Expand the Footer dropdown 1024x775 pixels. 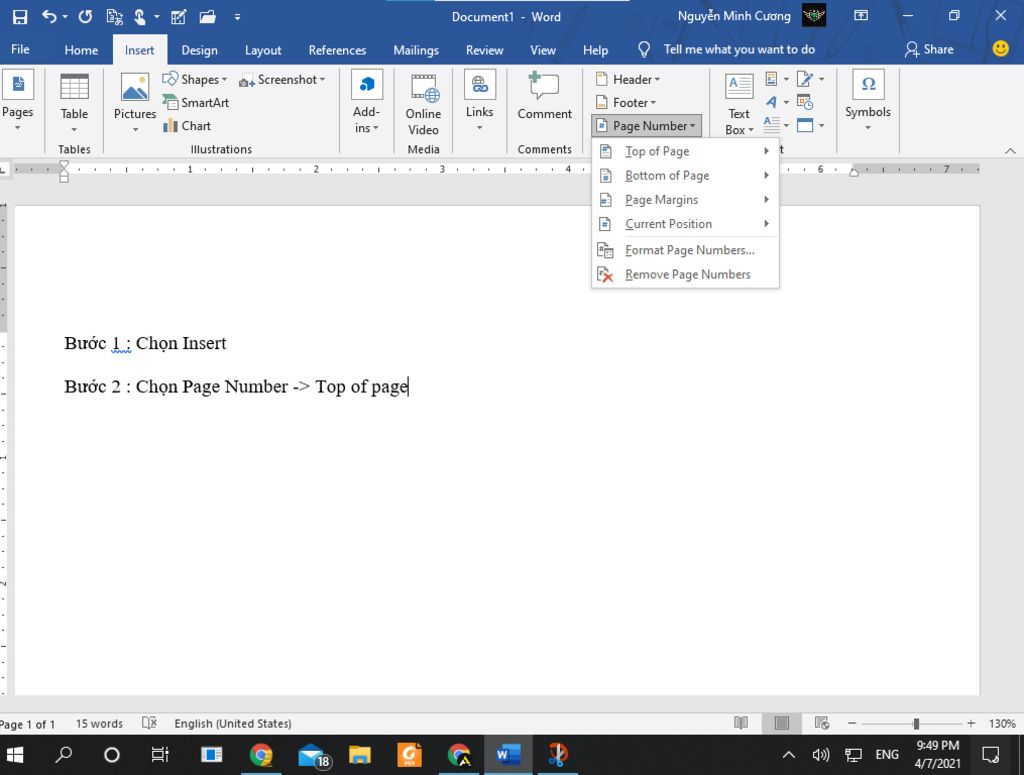click(x=626, y=103)
